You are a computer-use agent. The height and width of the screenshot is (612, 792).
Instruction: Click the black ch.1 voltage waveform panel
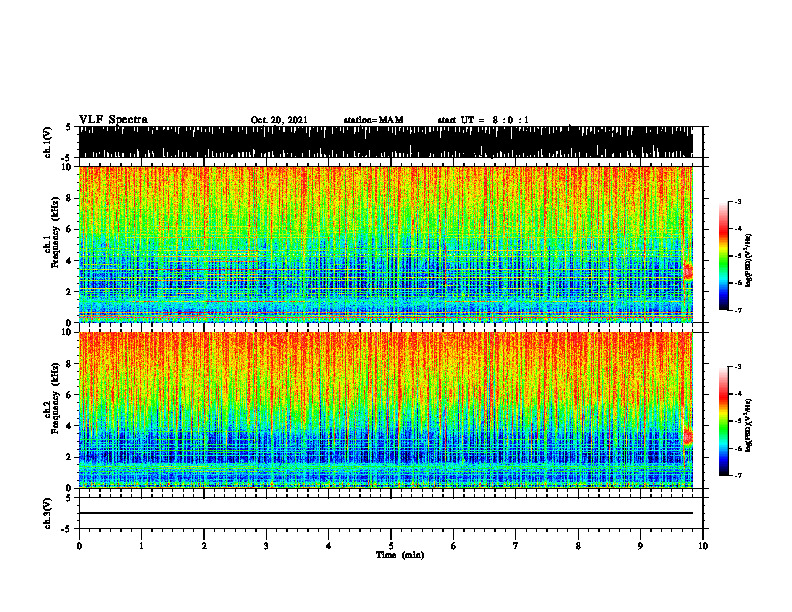(x=385, y=142)
